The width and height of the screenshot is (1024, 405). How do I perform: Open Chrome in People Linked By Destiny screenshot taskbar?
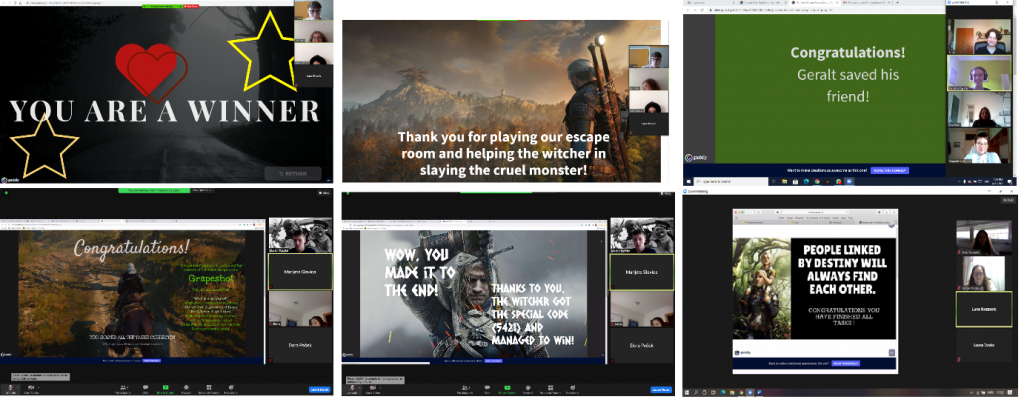[x=743, y=393]
